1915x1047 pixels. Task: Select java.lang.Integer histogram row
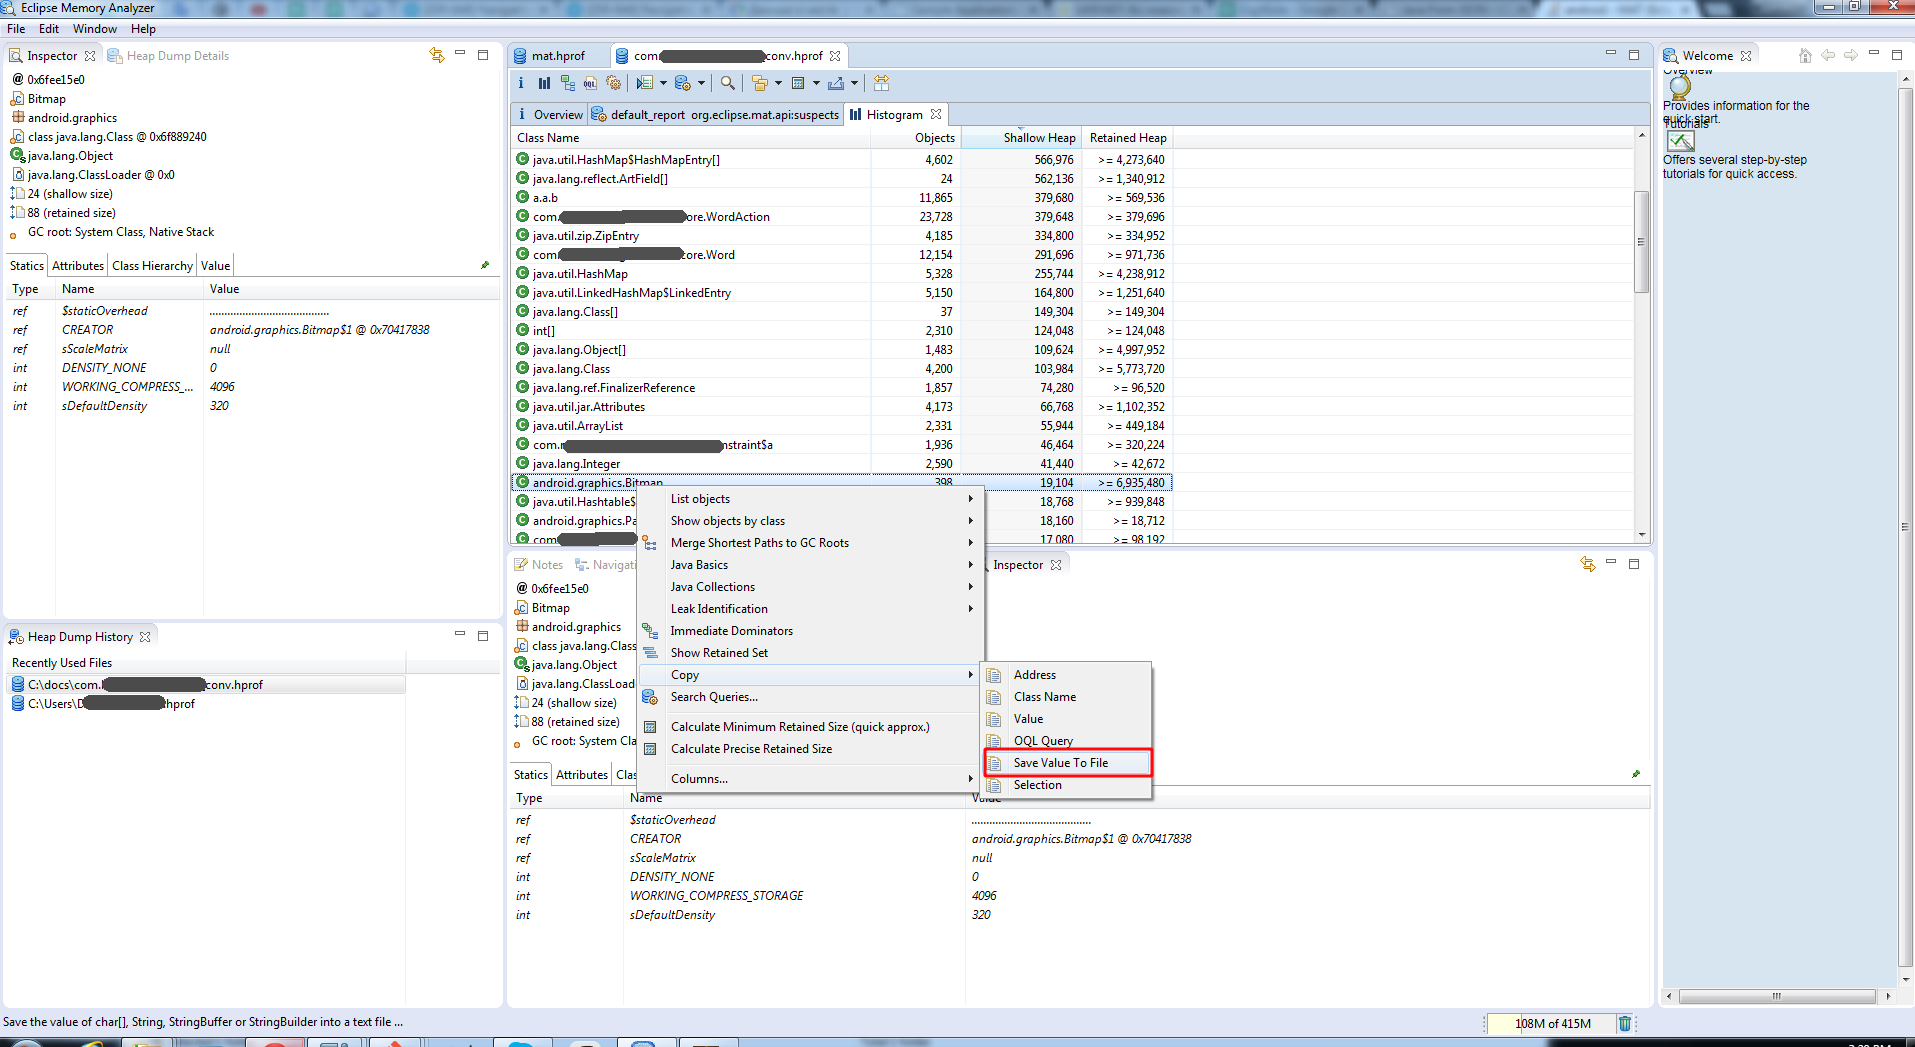point(841,464)
